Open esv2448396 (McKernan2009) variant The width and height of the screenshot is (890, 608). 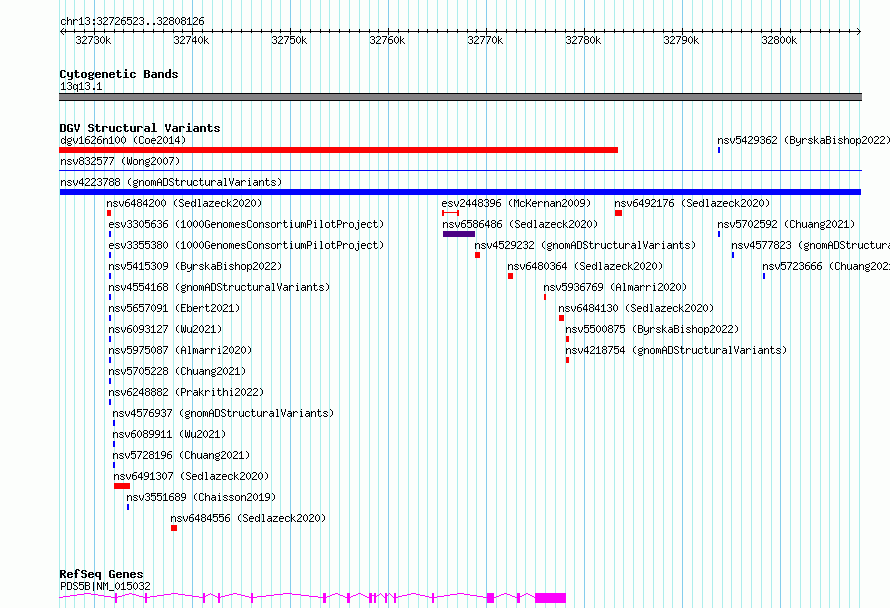[x=516, y=203]
